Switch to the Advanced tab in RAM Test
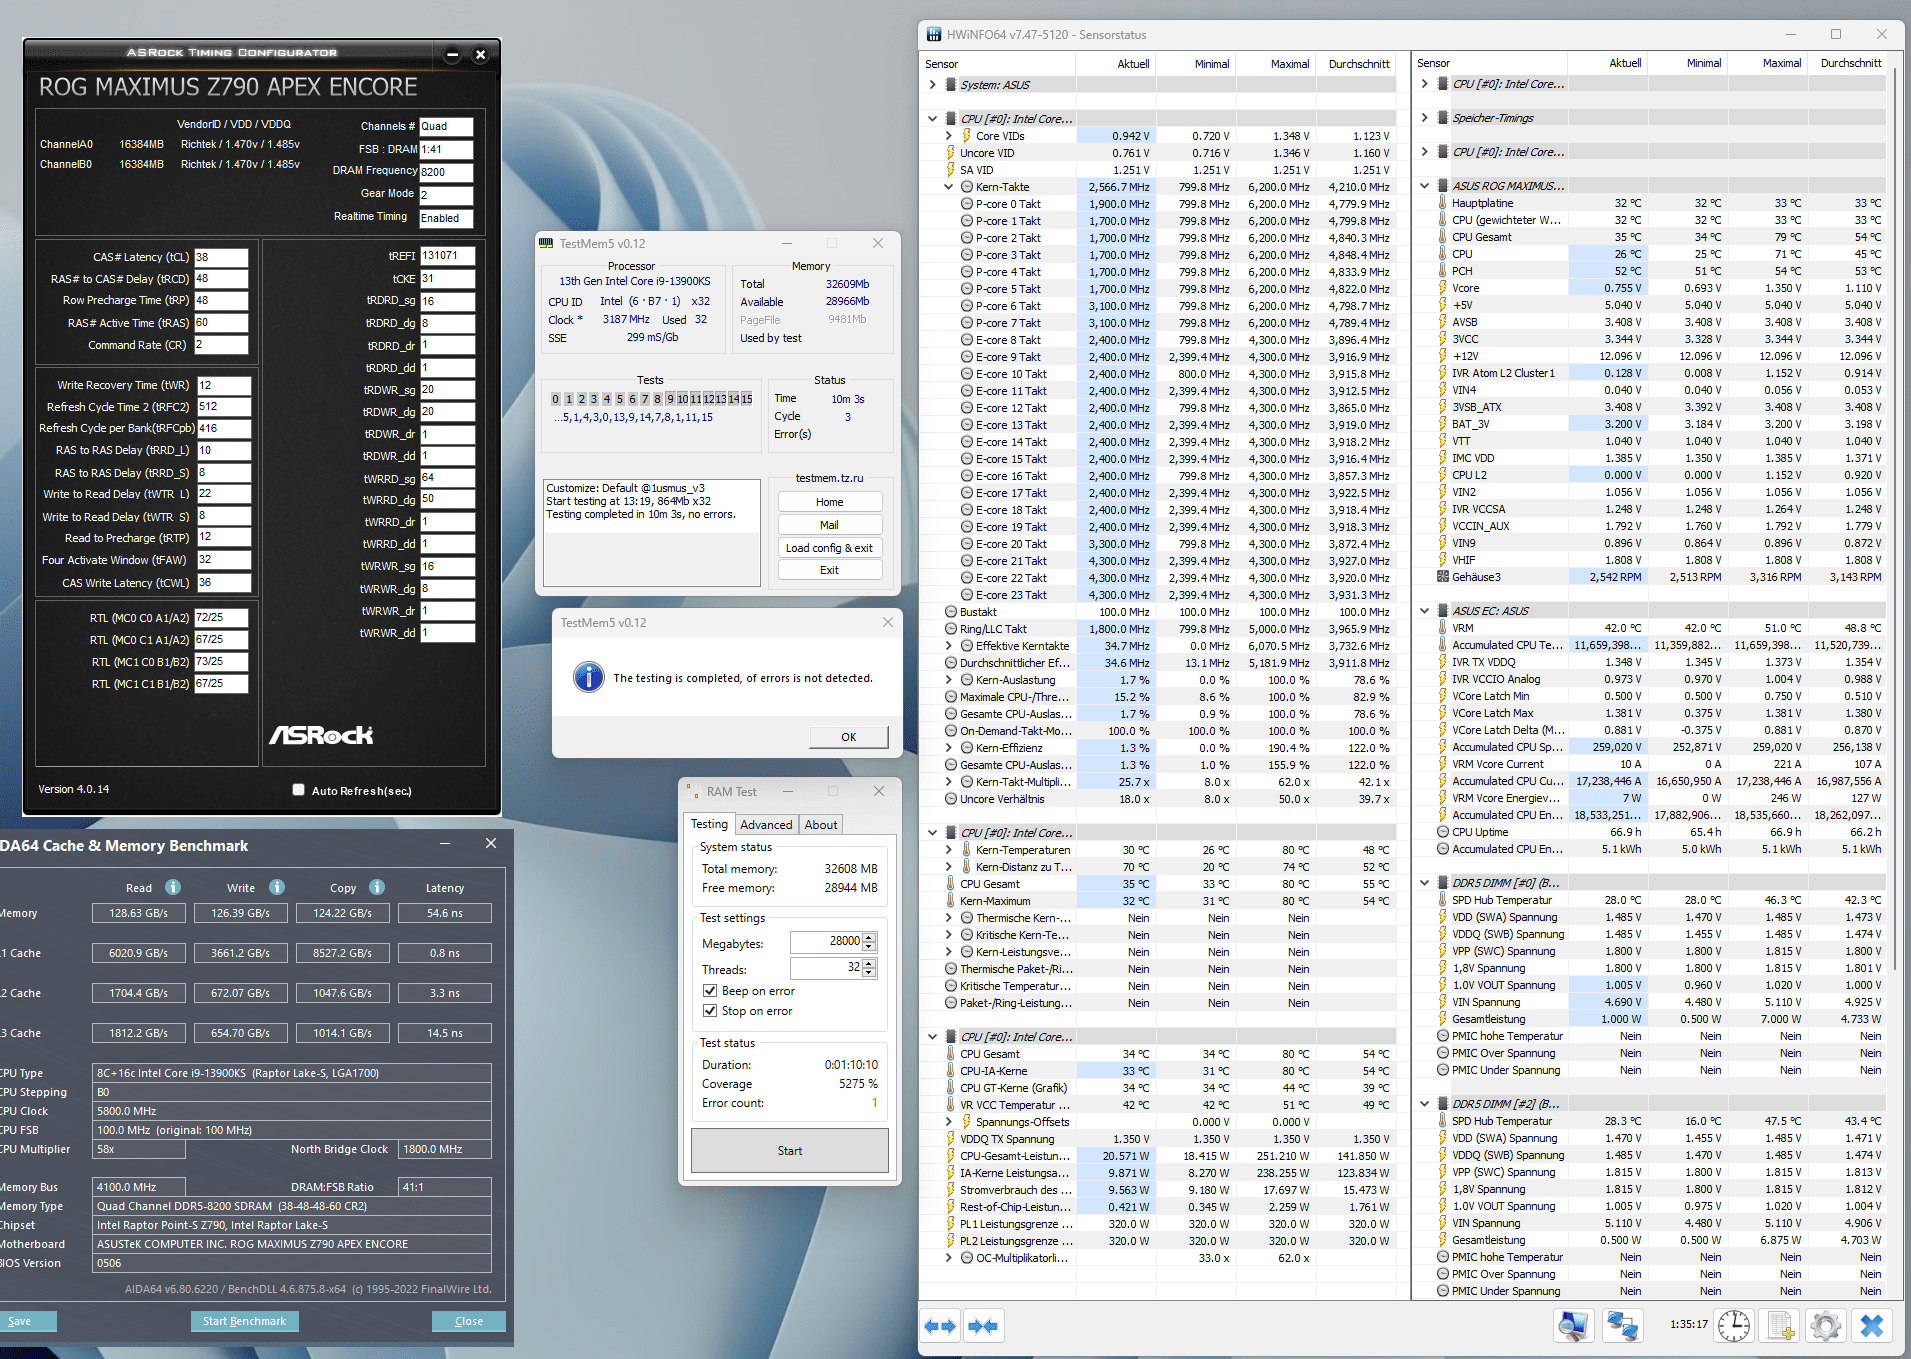 pos(766,825)
